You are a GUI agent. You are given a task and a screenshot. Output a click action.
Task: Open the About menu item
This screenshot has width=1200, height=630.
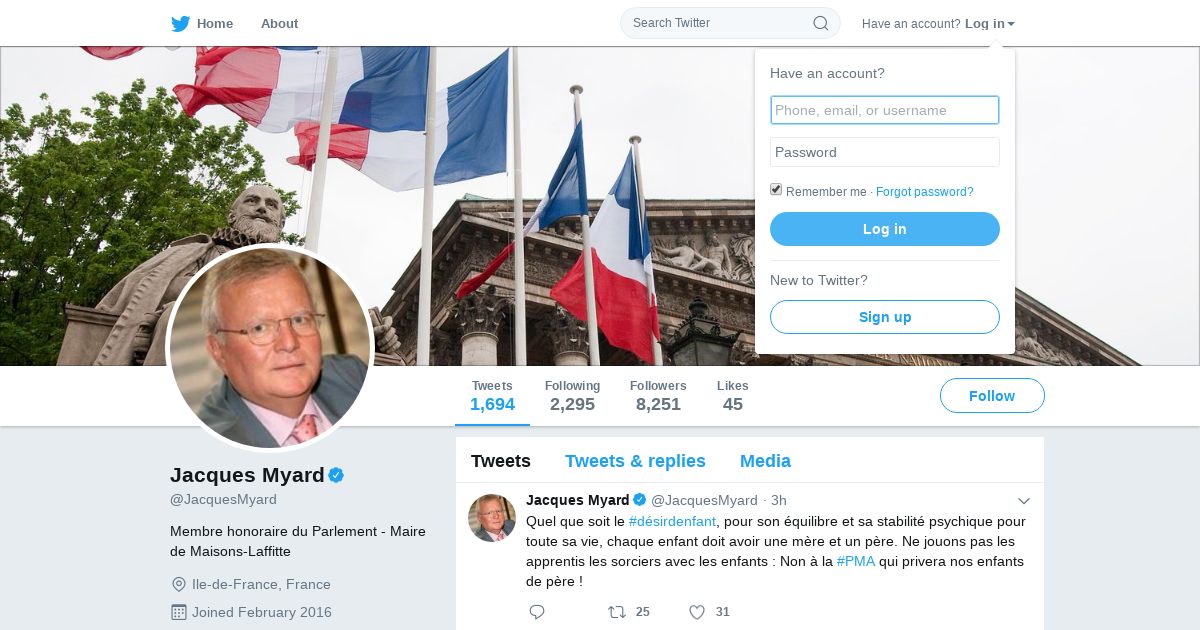click(x=279, y=24)
